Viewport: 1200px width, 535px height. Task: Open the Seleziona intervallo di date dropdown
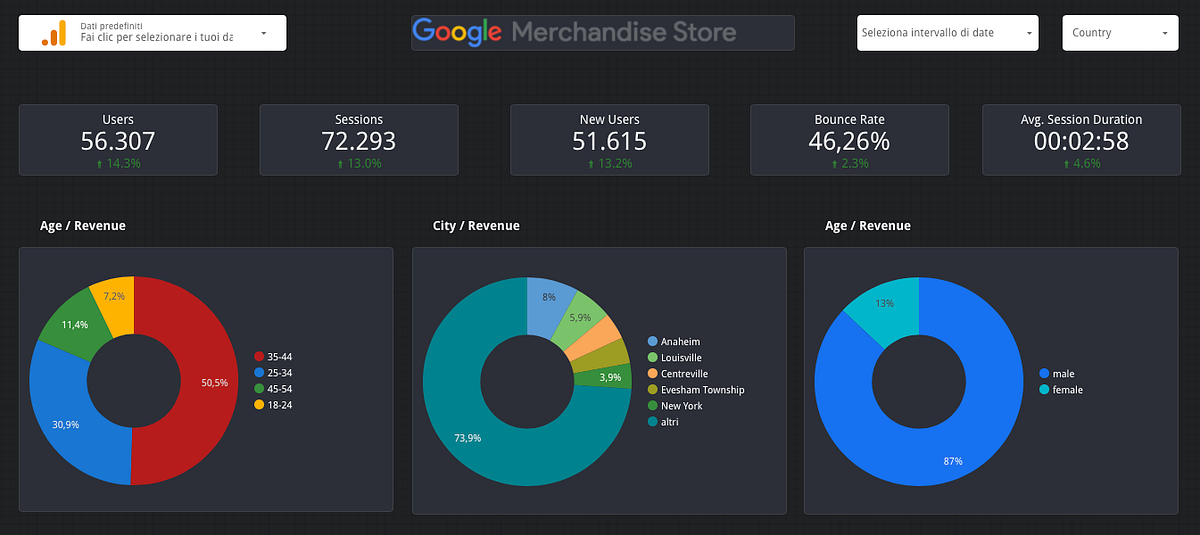(947, 33)
